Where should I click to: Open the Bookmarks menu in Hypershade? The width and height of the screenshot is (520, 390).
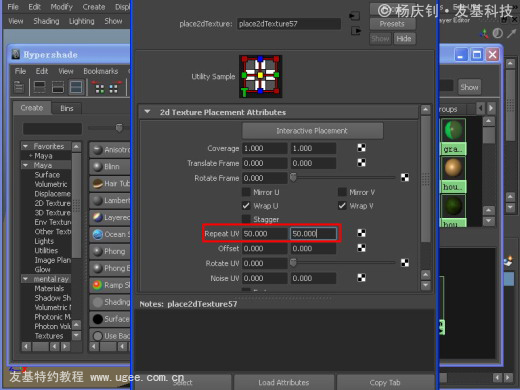pyautogui.click(x=101, y=71)
